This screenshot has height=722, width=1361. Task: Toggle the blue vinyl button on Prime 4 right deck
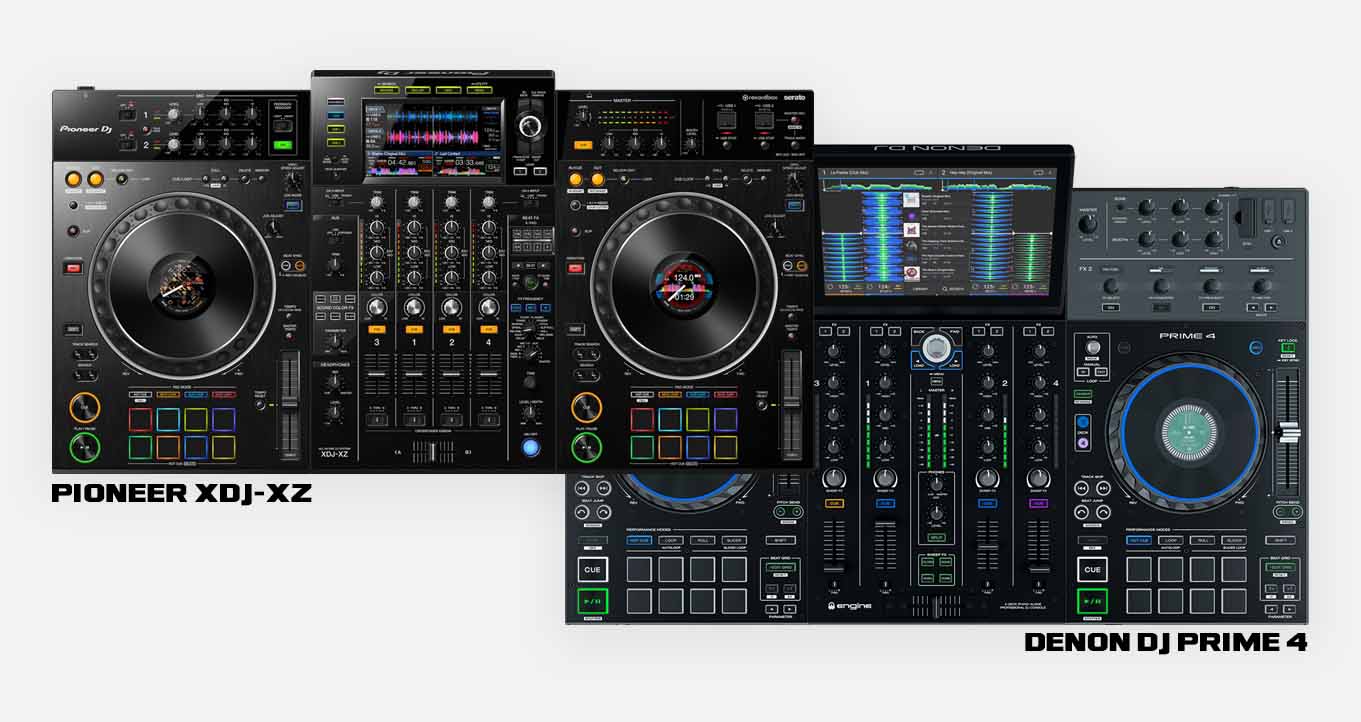[1255, 348]
